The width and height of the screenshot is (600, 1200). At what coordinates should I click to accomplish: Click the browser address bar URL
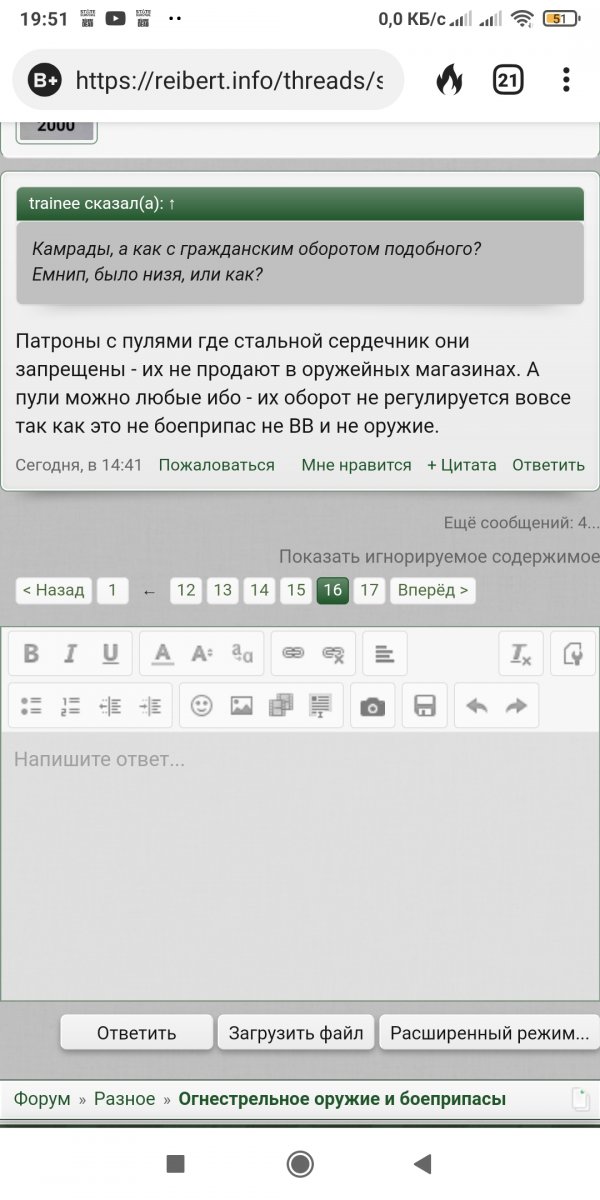229,80
